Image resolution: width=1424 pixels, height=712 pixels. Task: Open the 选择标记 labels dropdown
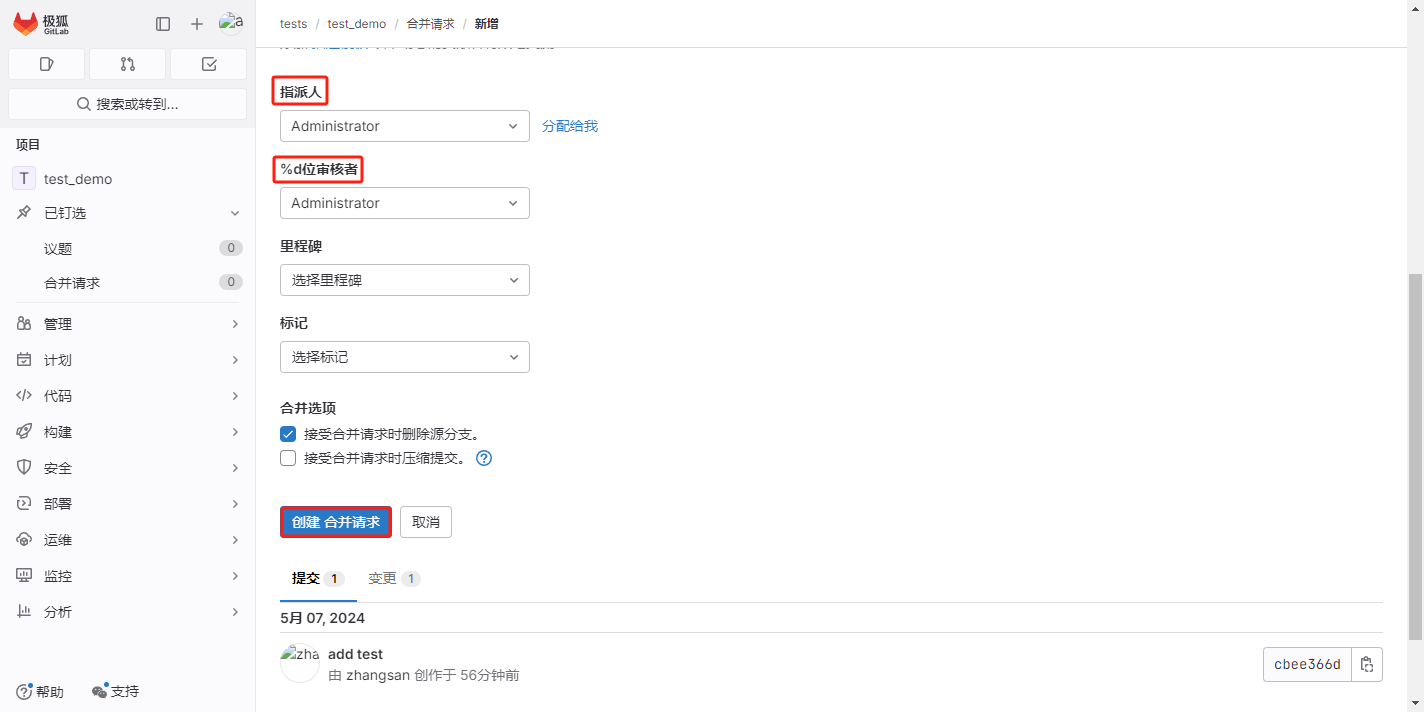[x=404, y=357]
